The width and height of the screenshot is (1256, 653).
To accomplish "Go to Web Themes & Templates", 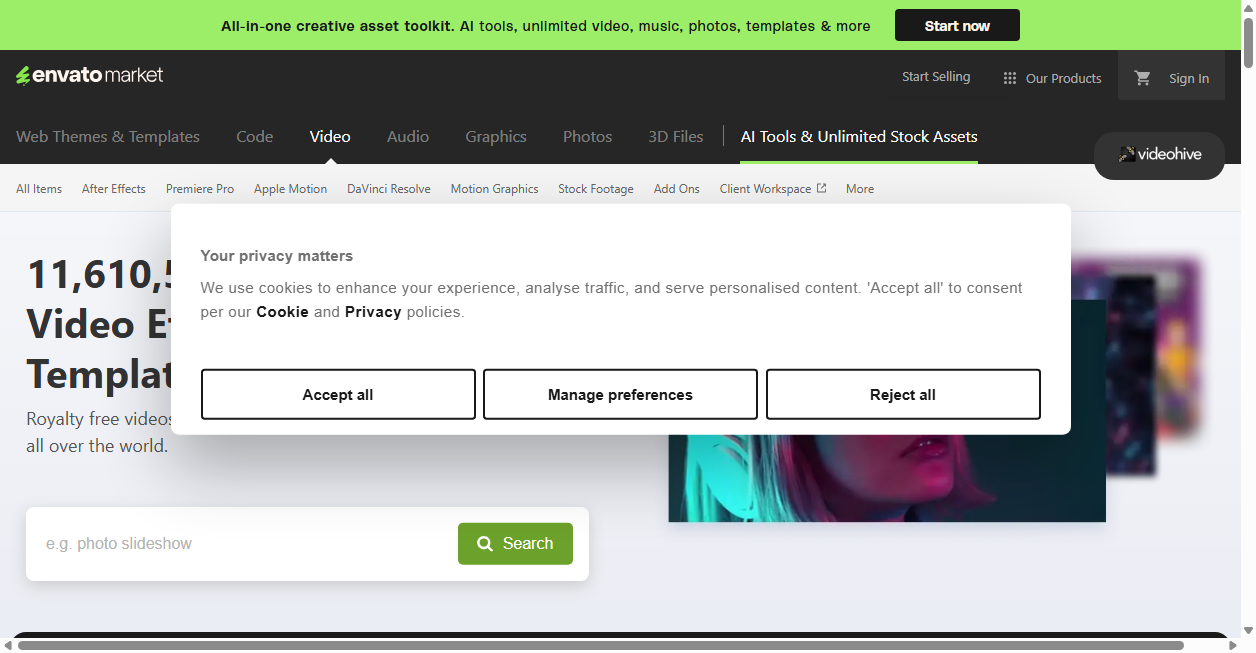I will pos(108,137).
